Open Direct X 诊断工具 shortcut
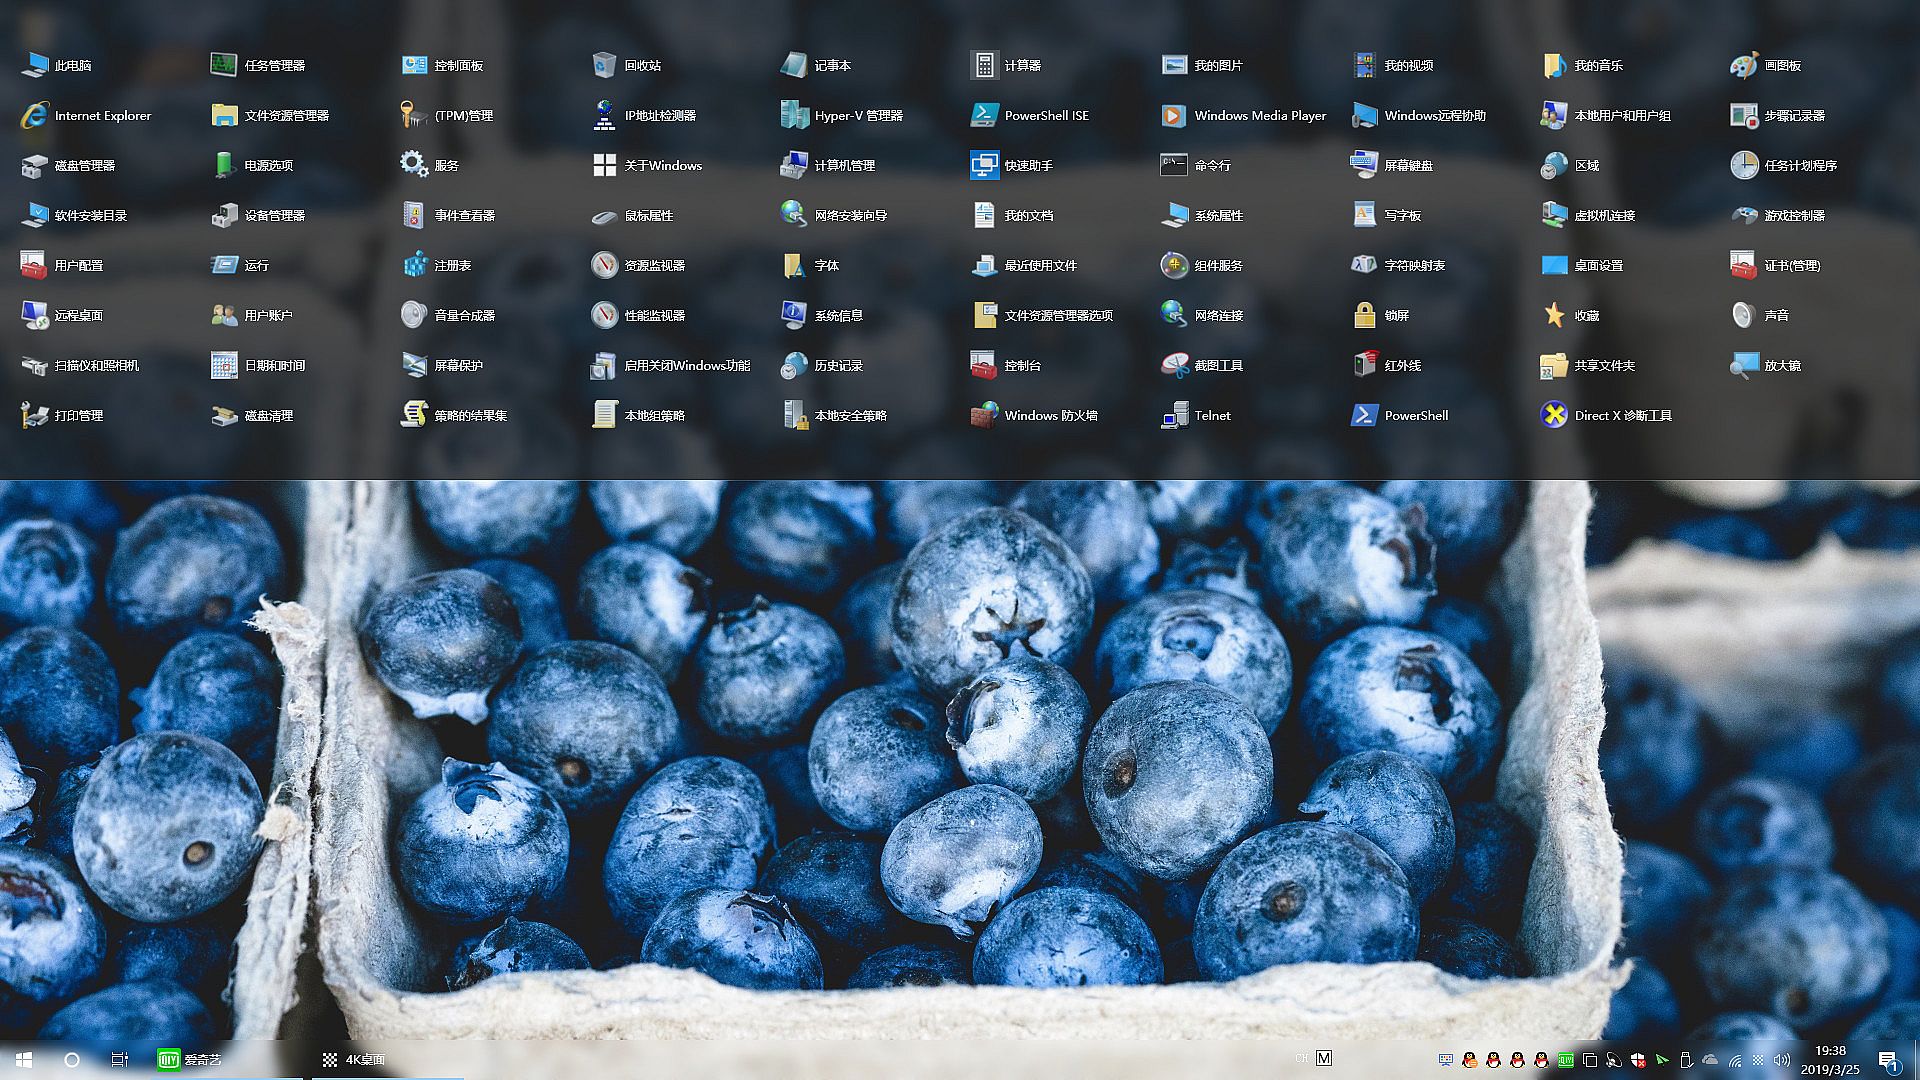1920x1080 pixels. click(x=1554, y=415)
